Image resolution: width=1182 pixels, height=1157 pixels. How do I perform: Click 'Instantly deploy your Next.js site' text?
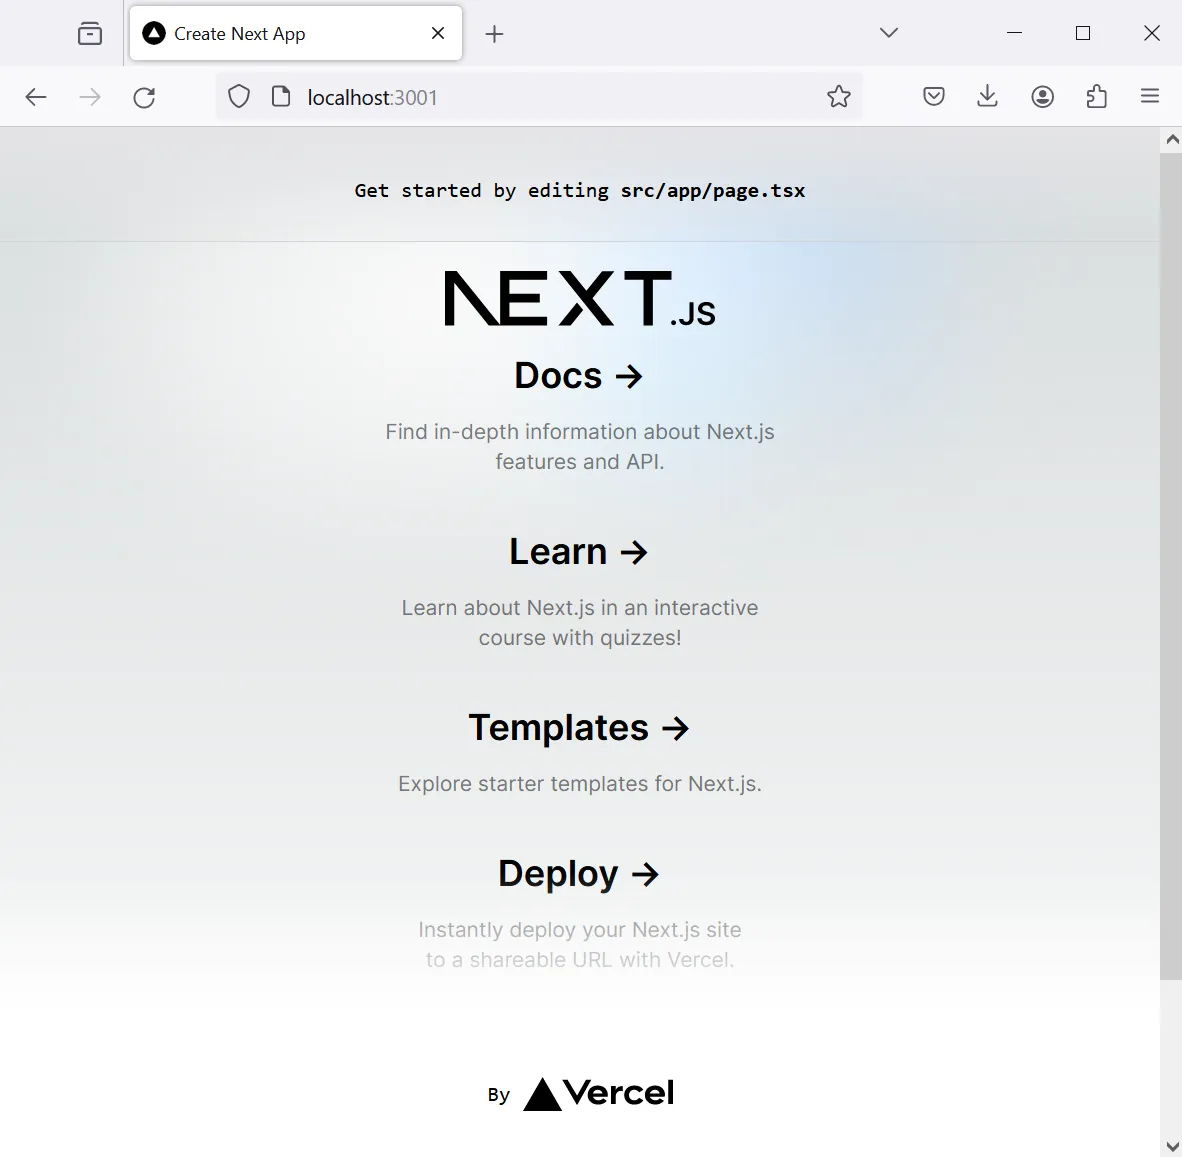[580, 929]
